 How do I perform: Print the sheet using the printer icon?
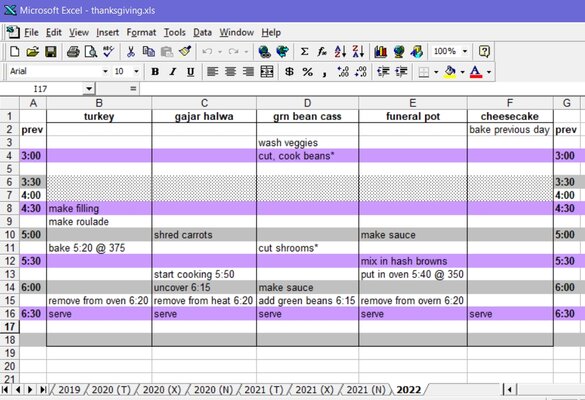[73, 51]
